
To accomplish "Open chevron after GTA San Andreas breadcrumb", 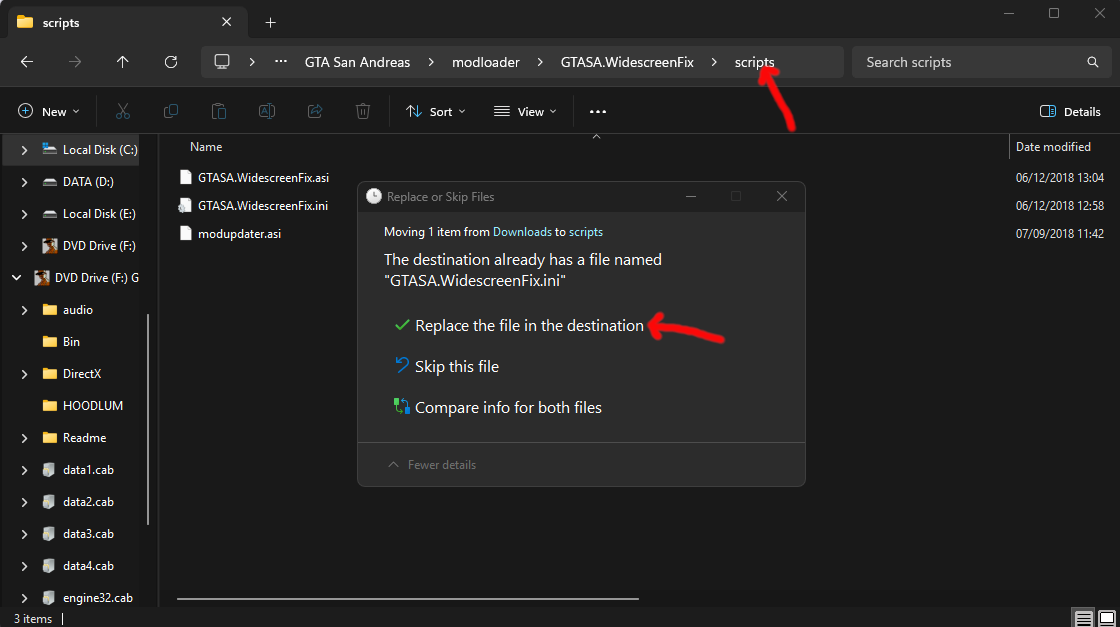I will coord(431,62).
